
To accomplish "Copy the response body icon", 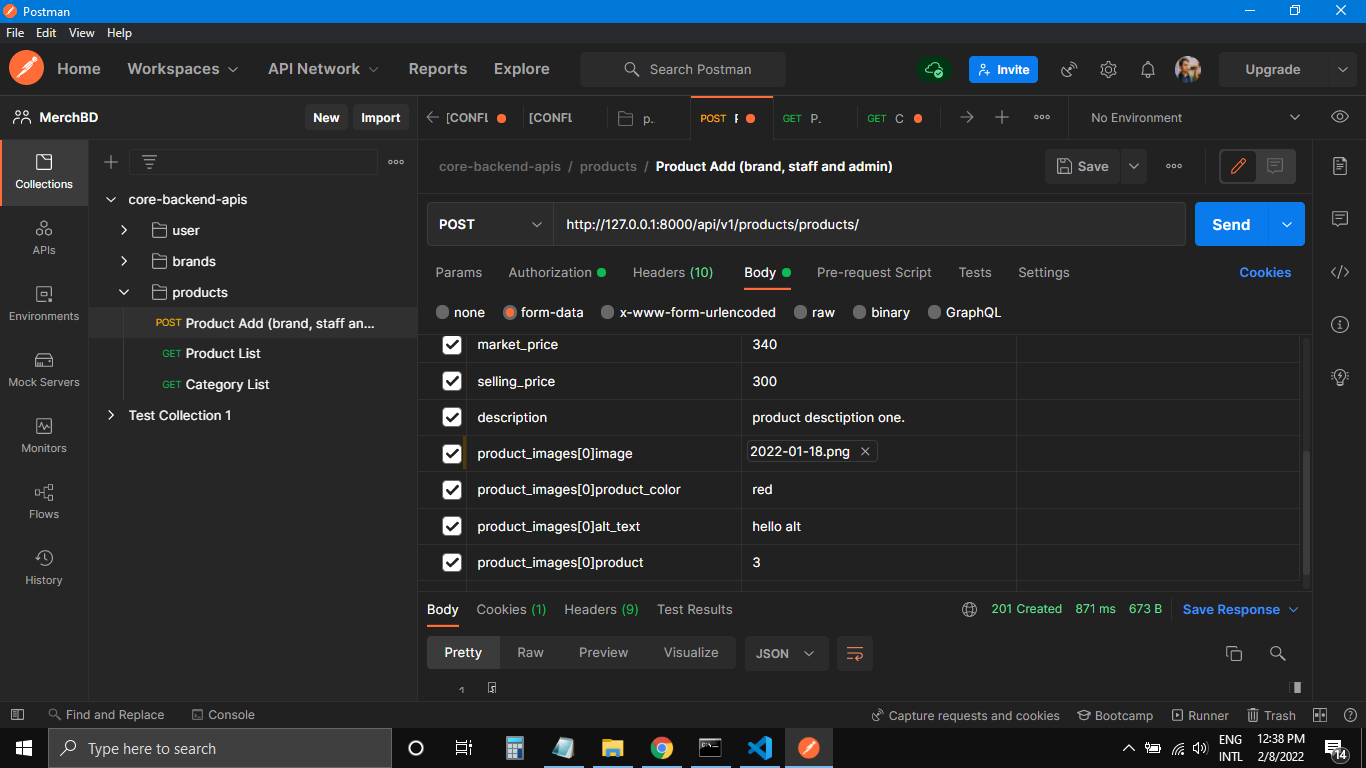I will [1234, 653].
